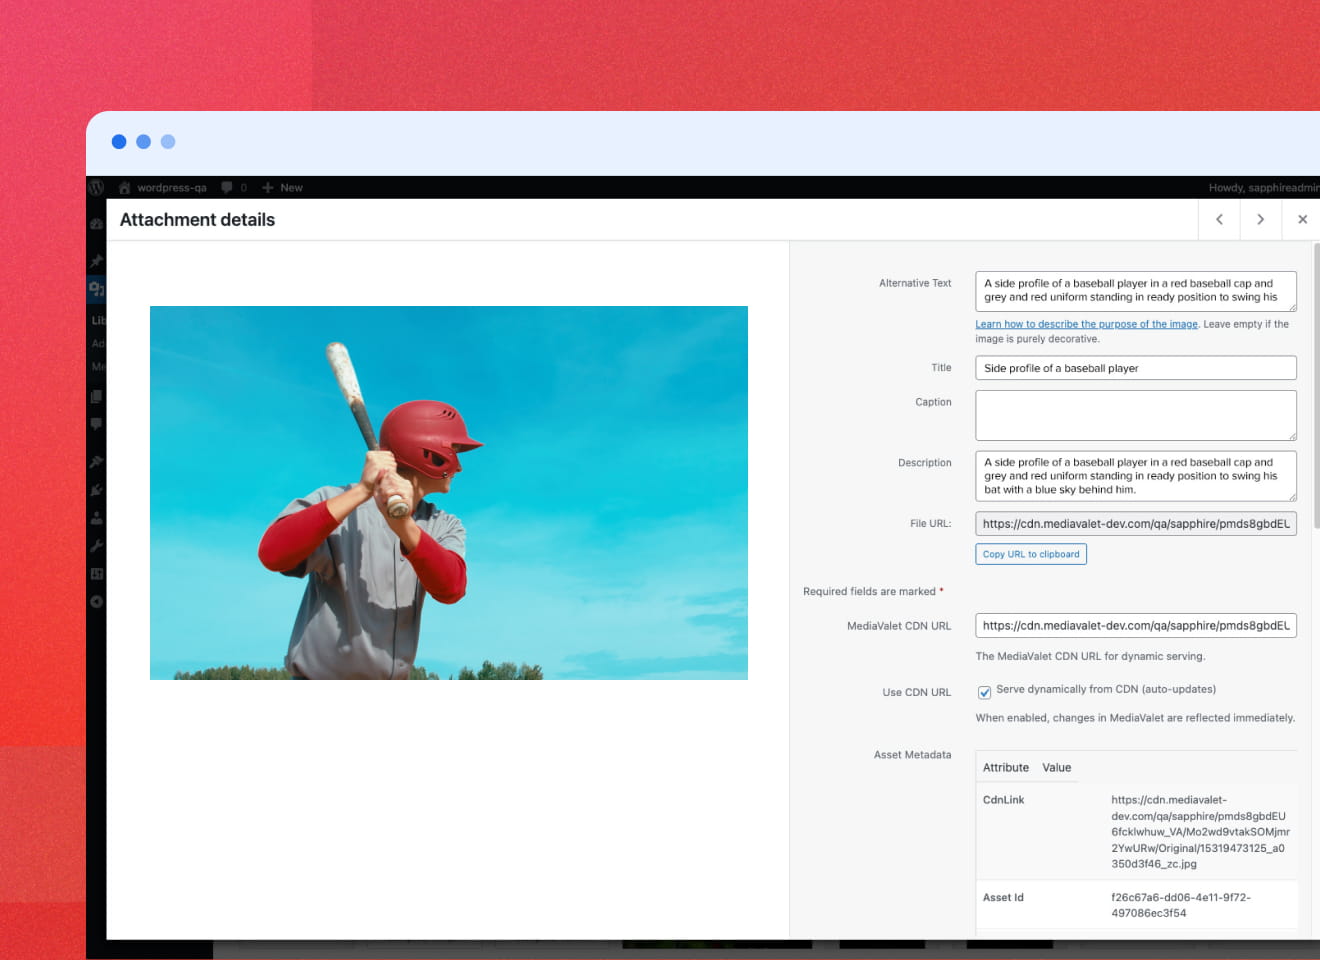Screen dimensions: 1320x960
Task: Click the Asset Id value f26c67a6-dd06
Action: coord(1181,905)
